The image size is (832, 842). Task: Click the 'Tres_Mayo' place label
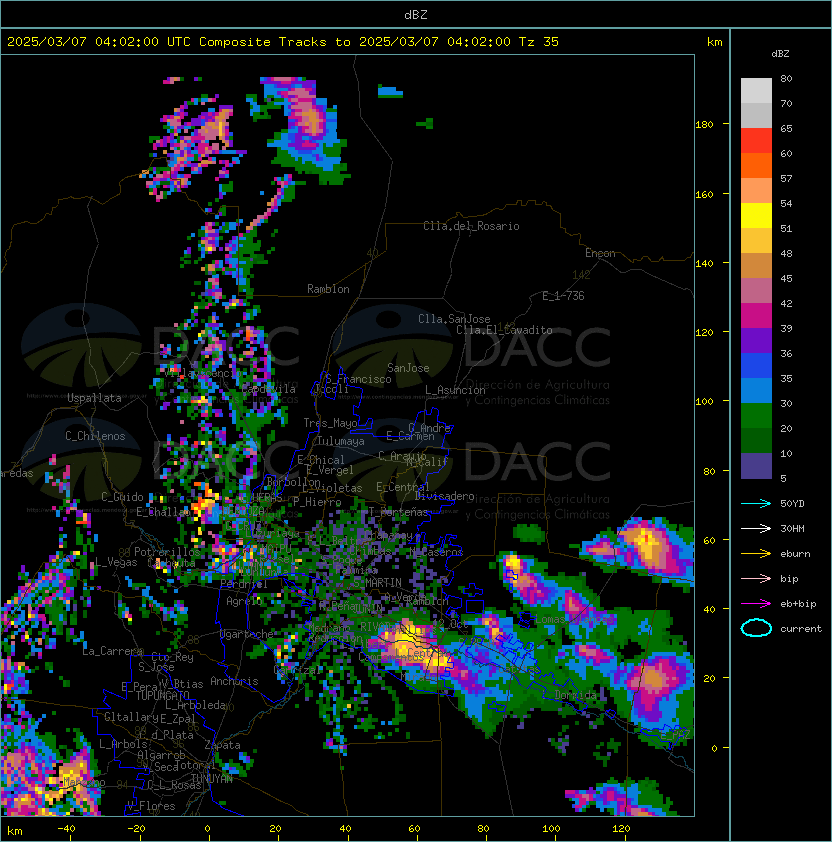330,423
